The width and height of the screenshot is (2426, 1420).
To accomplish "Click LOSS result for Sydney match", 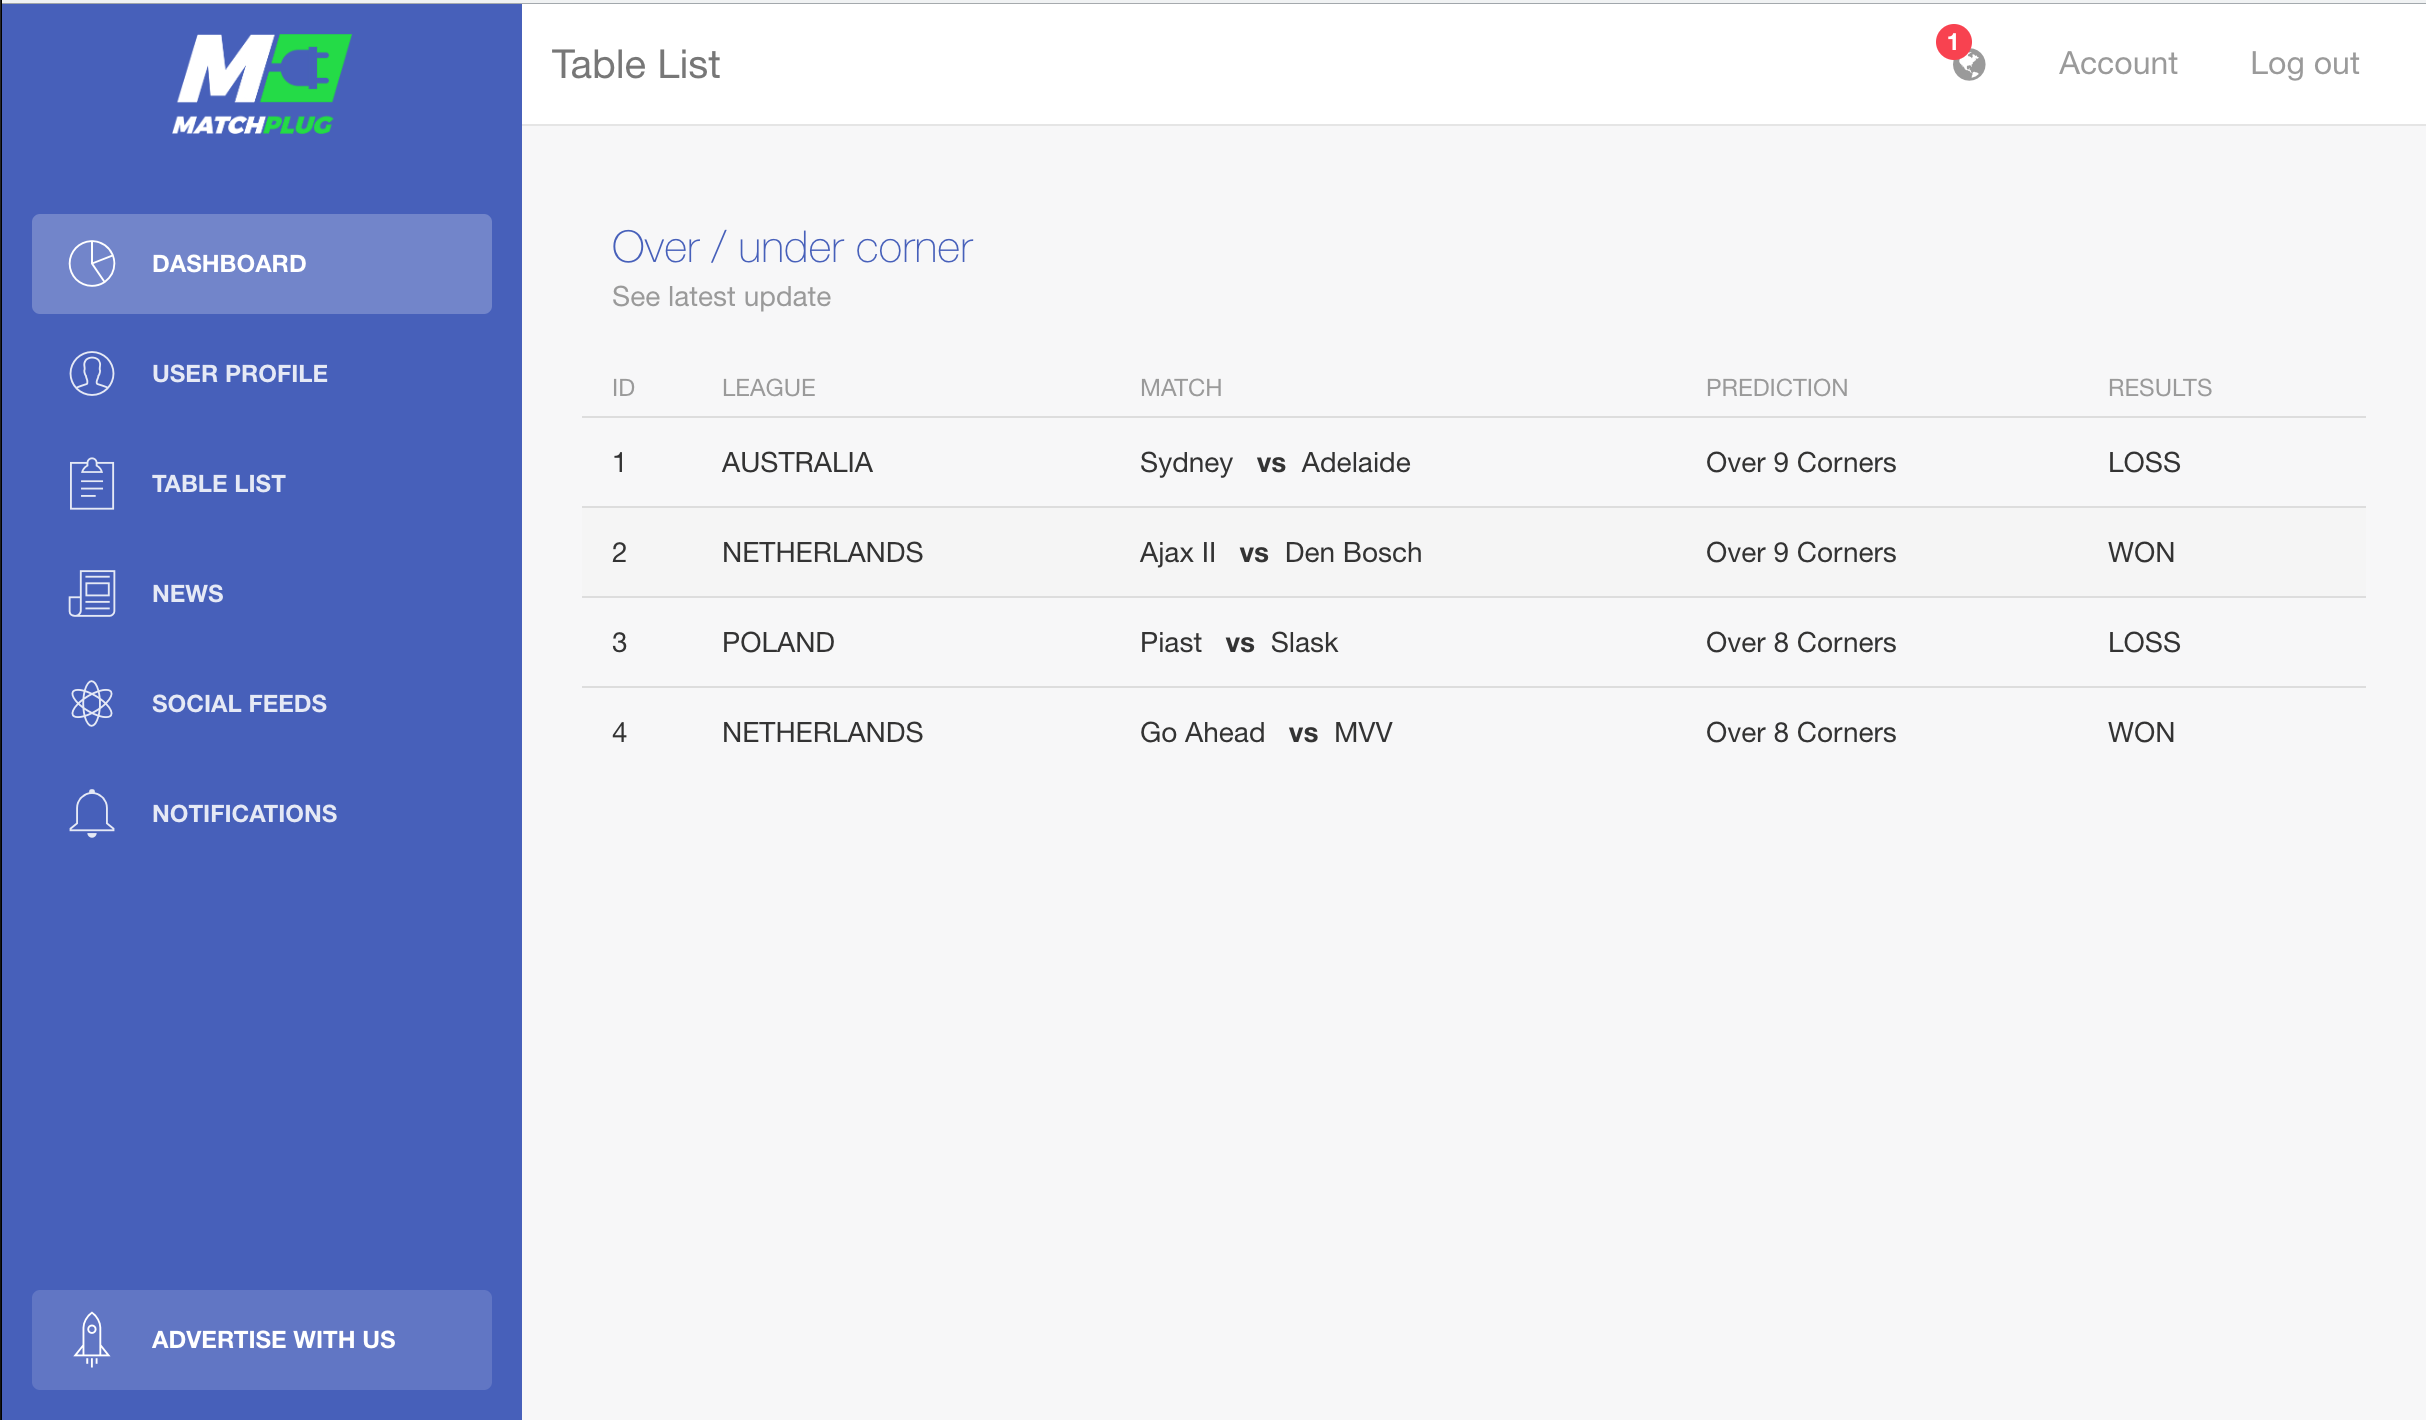I will [2144, 463].
